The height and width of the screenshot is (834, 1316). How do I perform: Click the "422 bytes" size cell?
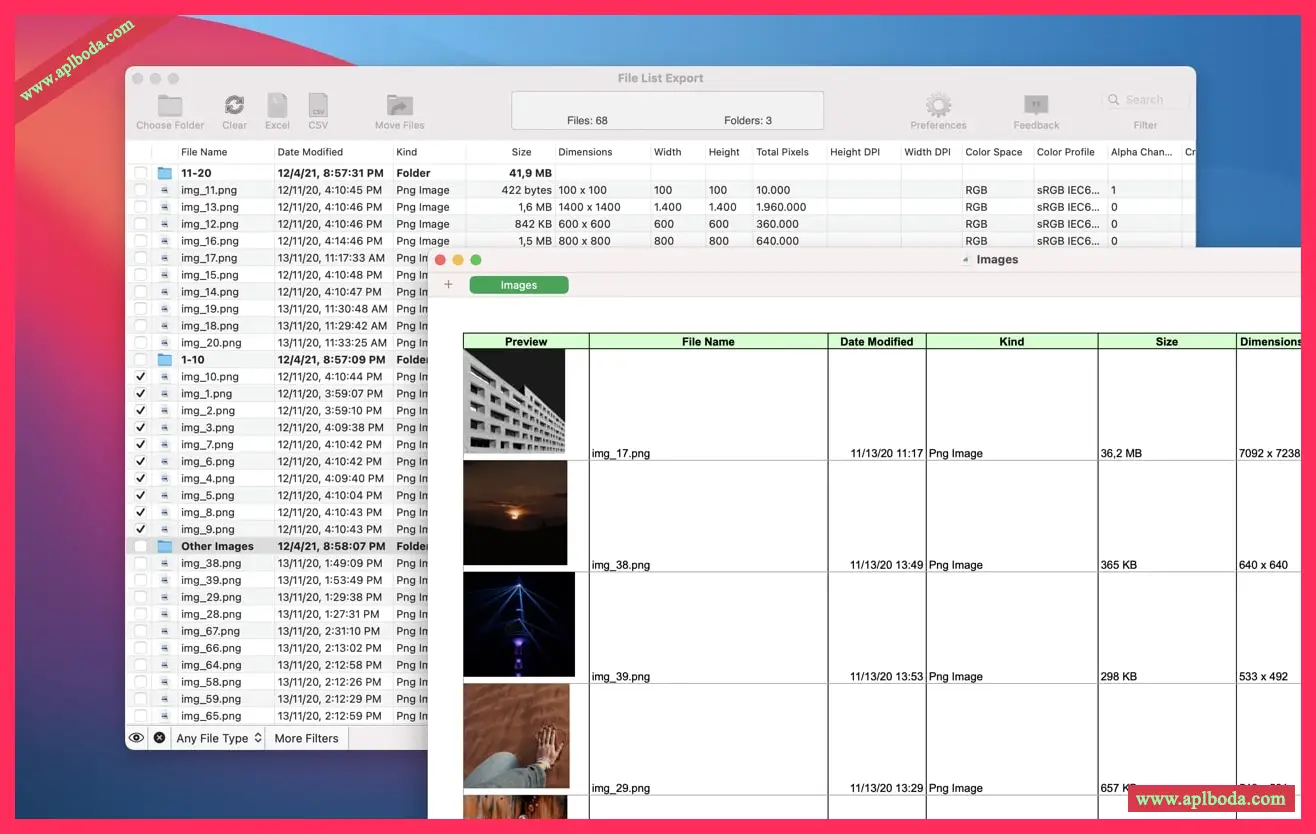tap(526, 190)
